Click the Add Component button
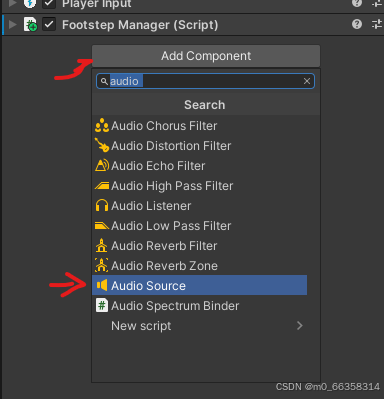 [x=206, y=56]
